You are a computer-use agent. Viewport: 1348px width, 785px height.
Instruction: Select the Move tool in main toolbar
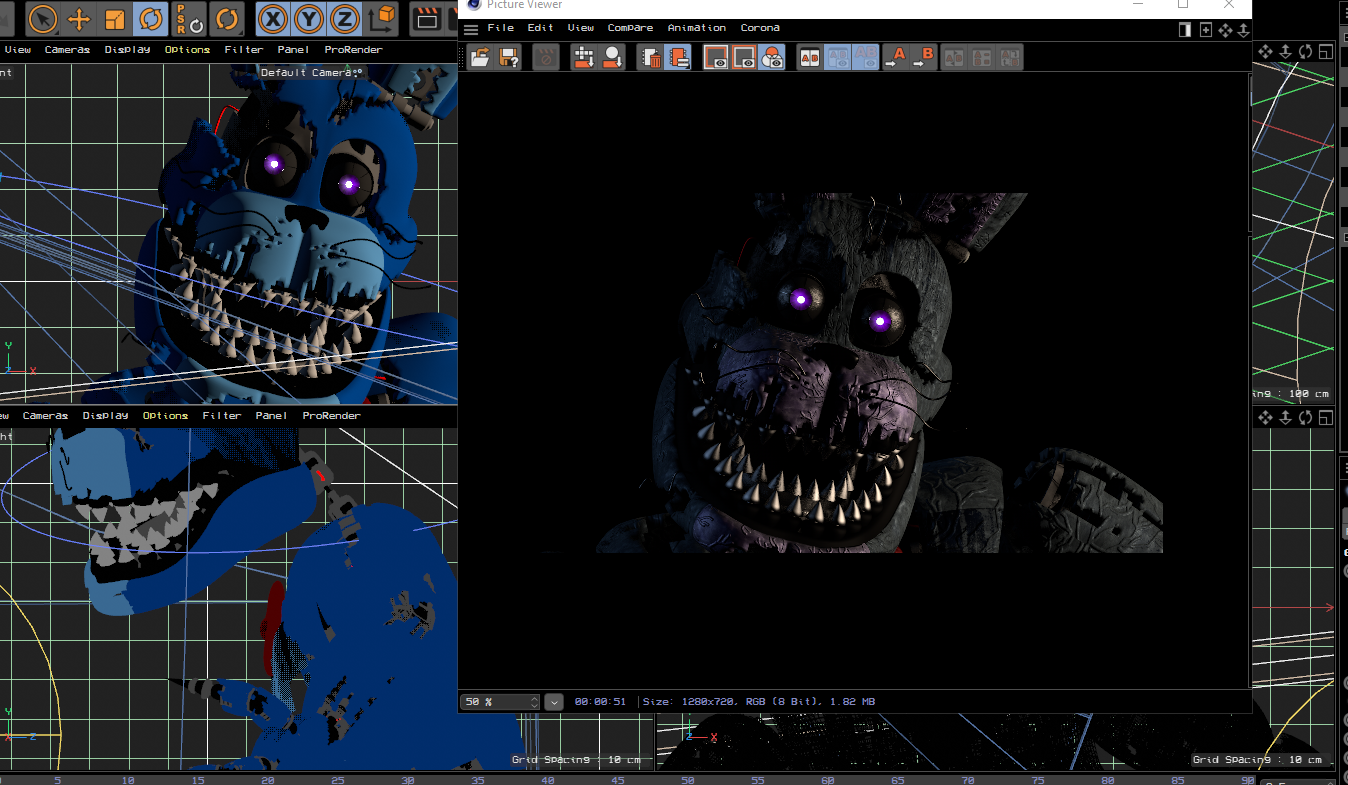[x=79, y=19]
